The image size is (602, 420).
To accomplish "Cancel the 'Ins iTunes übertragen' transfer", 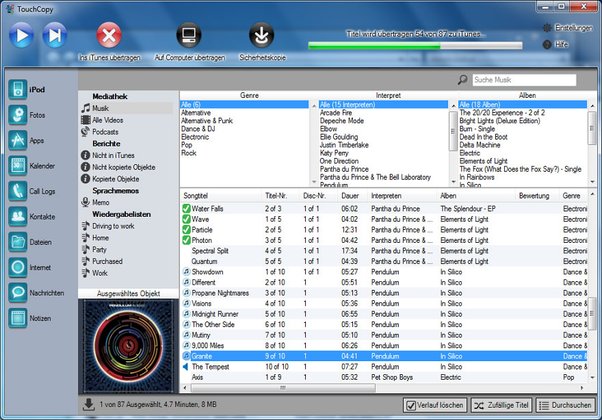I will tap(109, 35).
